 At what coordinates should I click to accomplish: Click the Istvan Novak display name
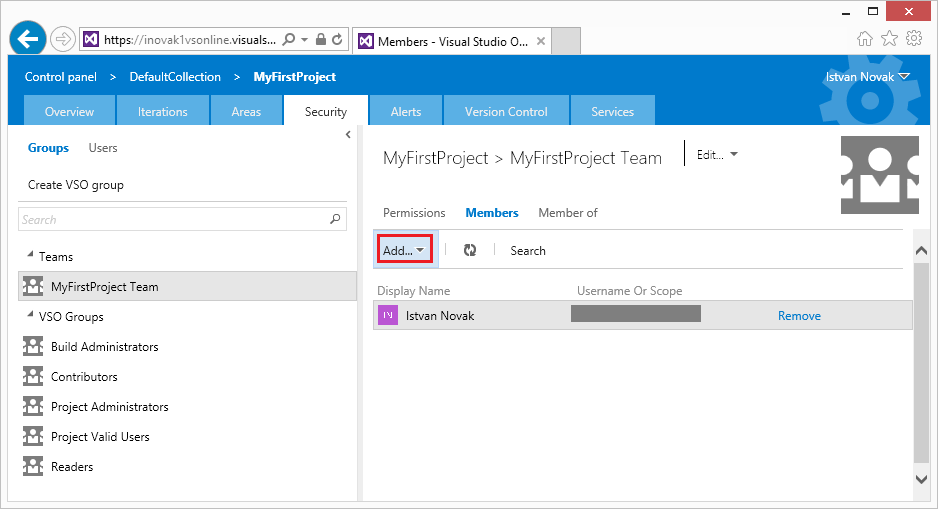tap(440, 315)
